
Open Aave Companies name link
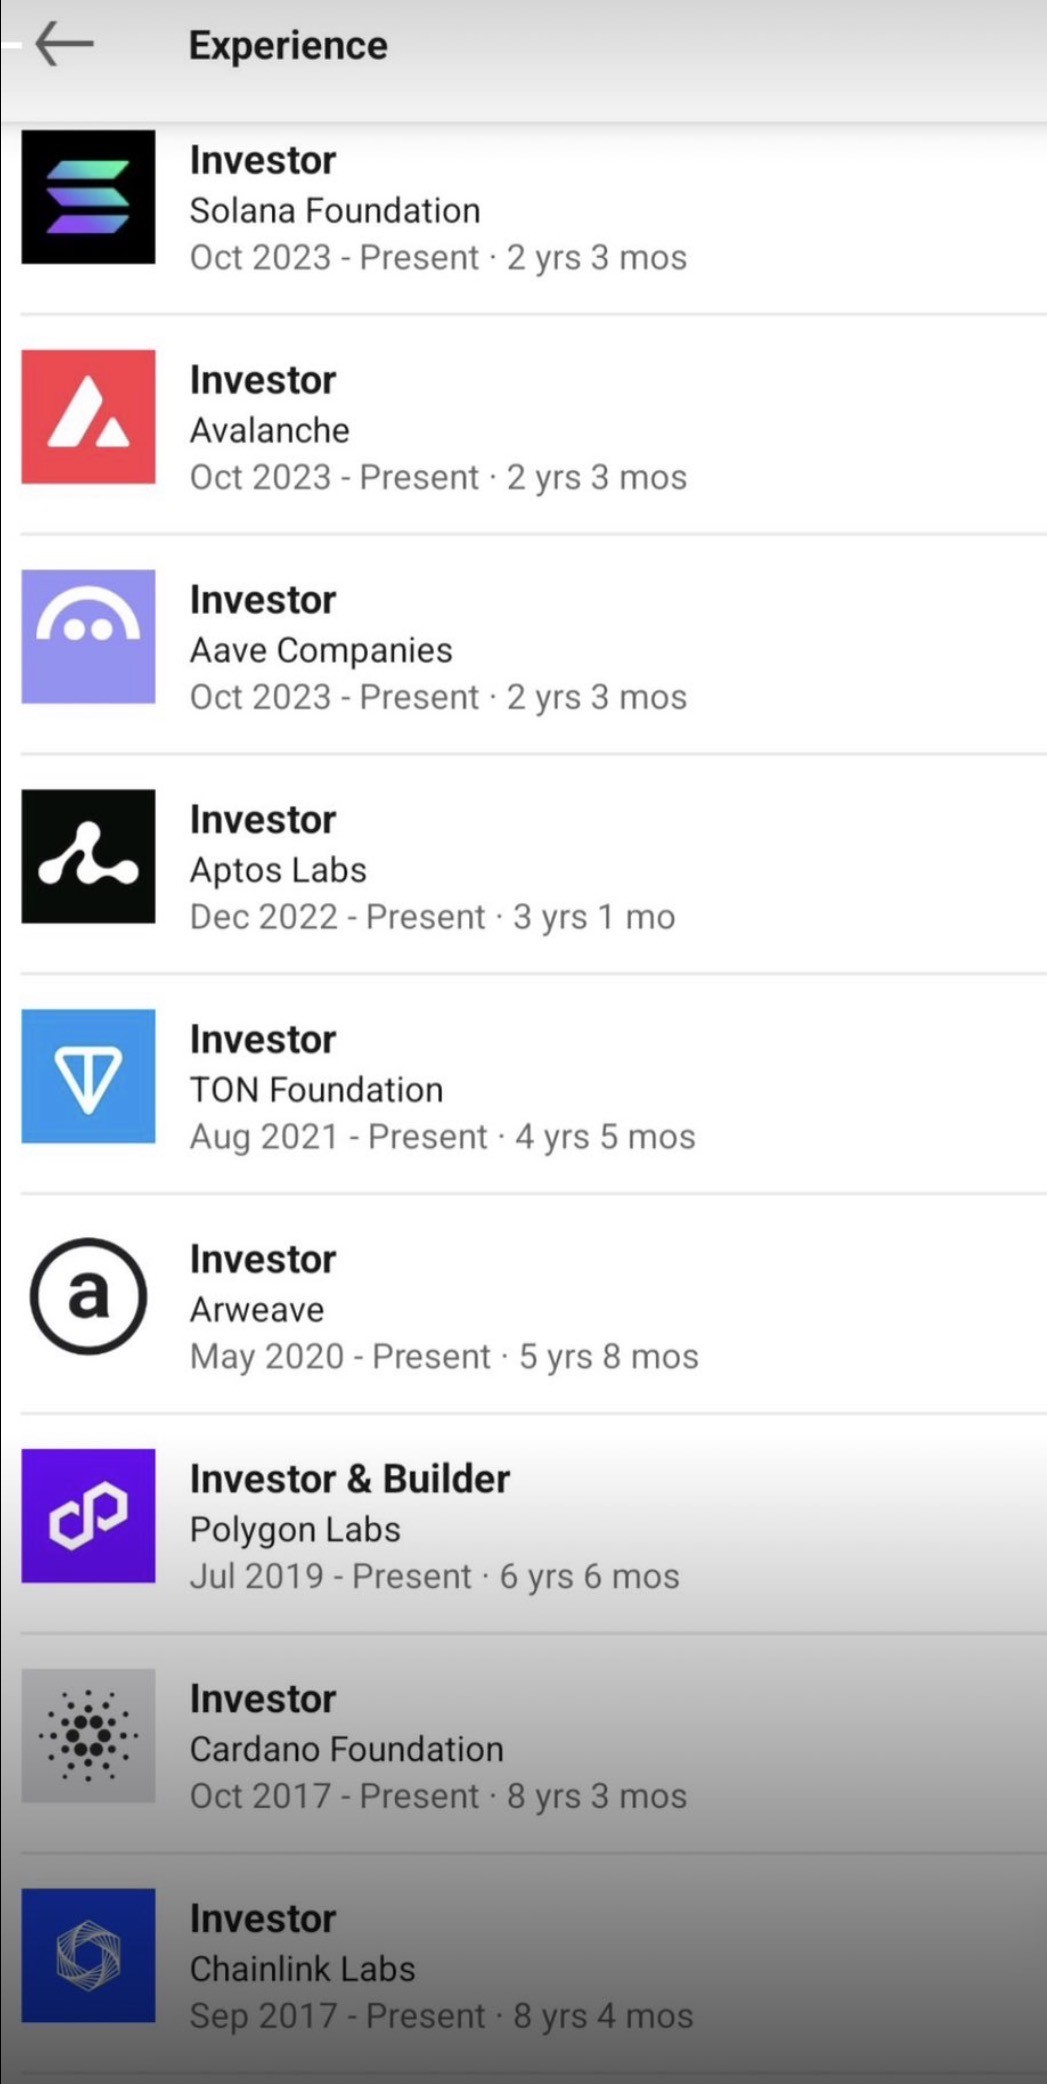click(321, 651)
